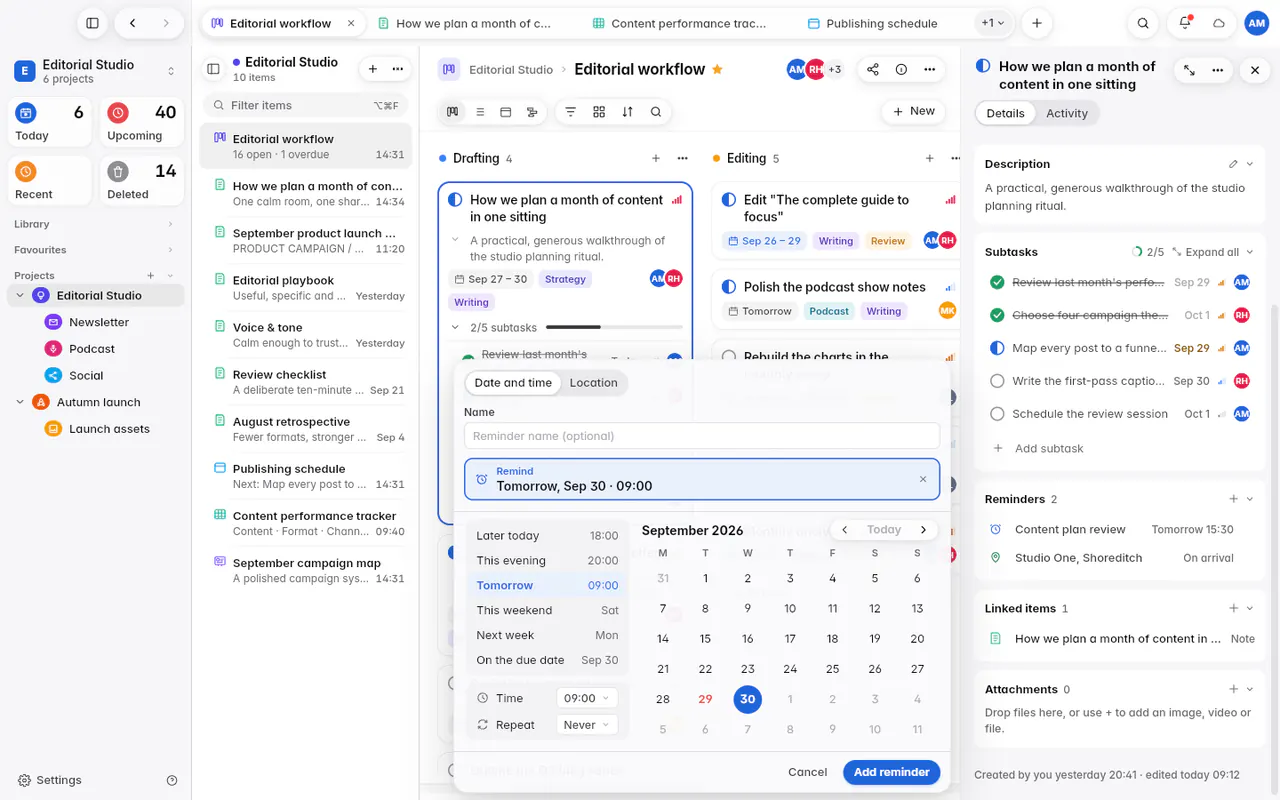
Task: Open Settings in the sidebar footer
Action: coord(50,780)
